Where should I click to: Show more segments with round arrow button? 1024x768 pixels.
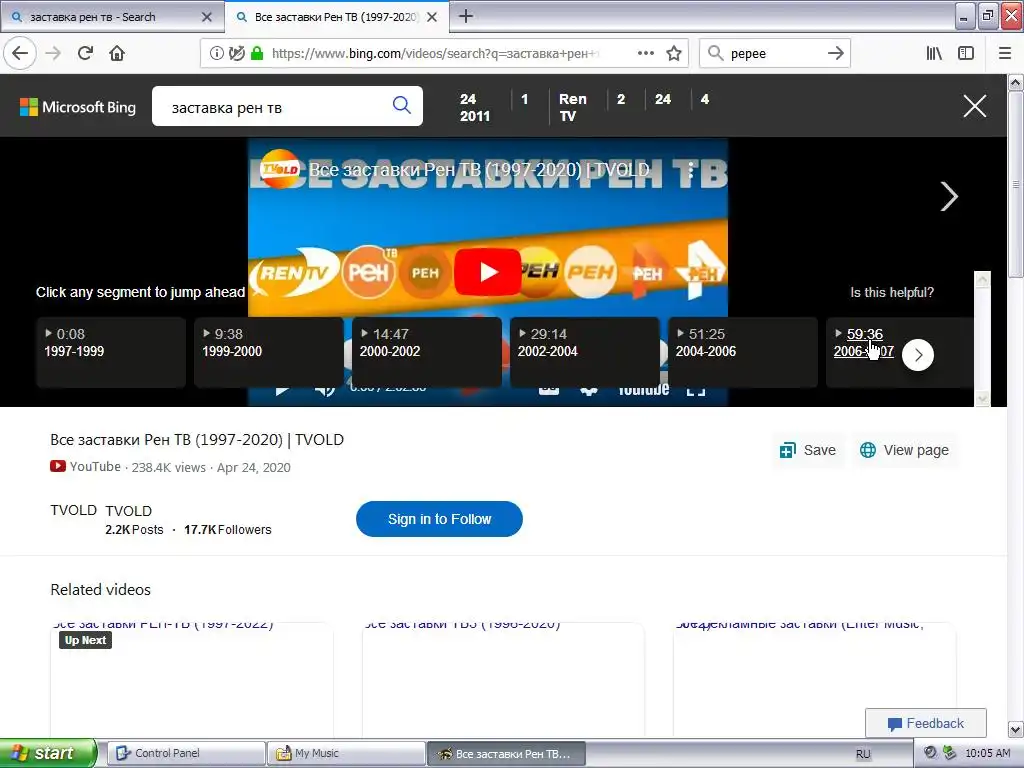[918, 355]
